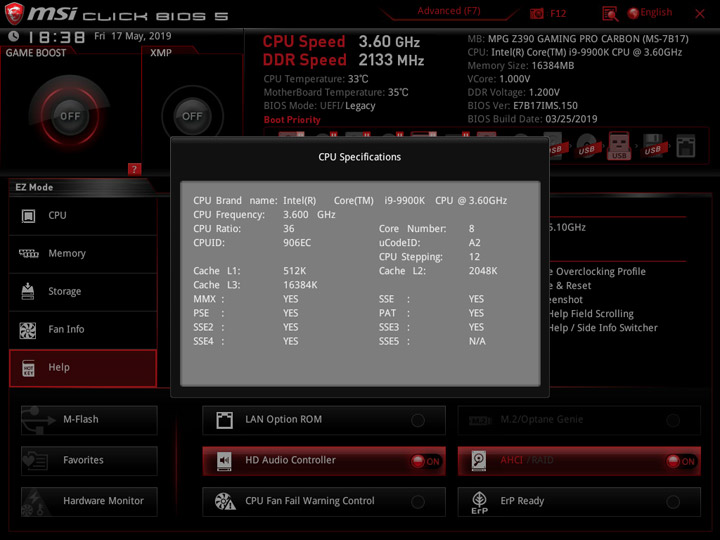Viewport: 720px width, 540px height.
Task: Click the BIOS Ver E7B17IMS.150 line
Action: coord(523,105)
